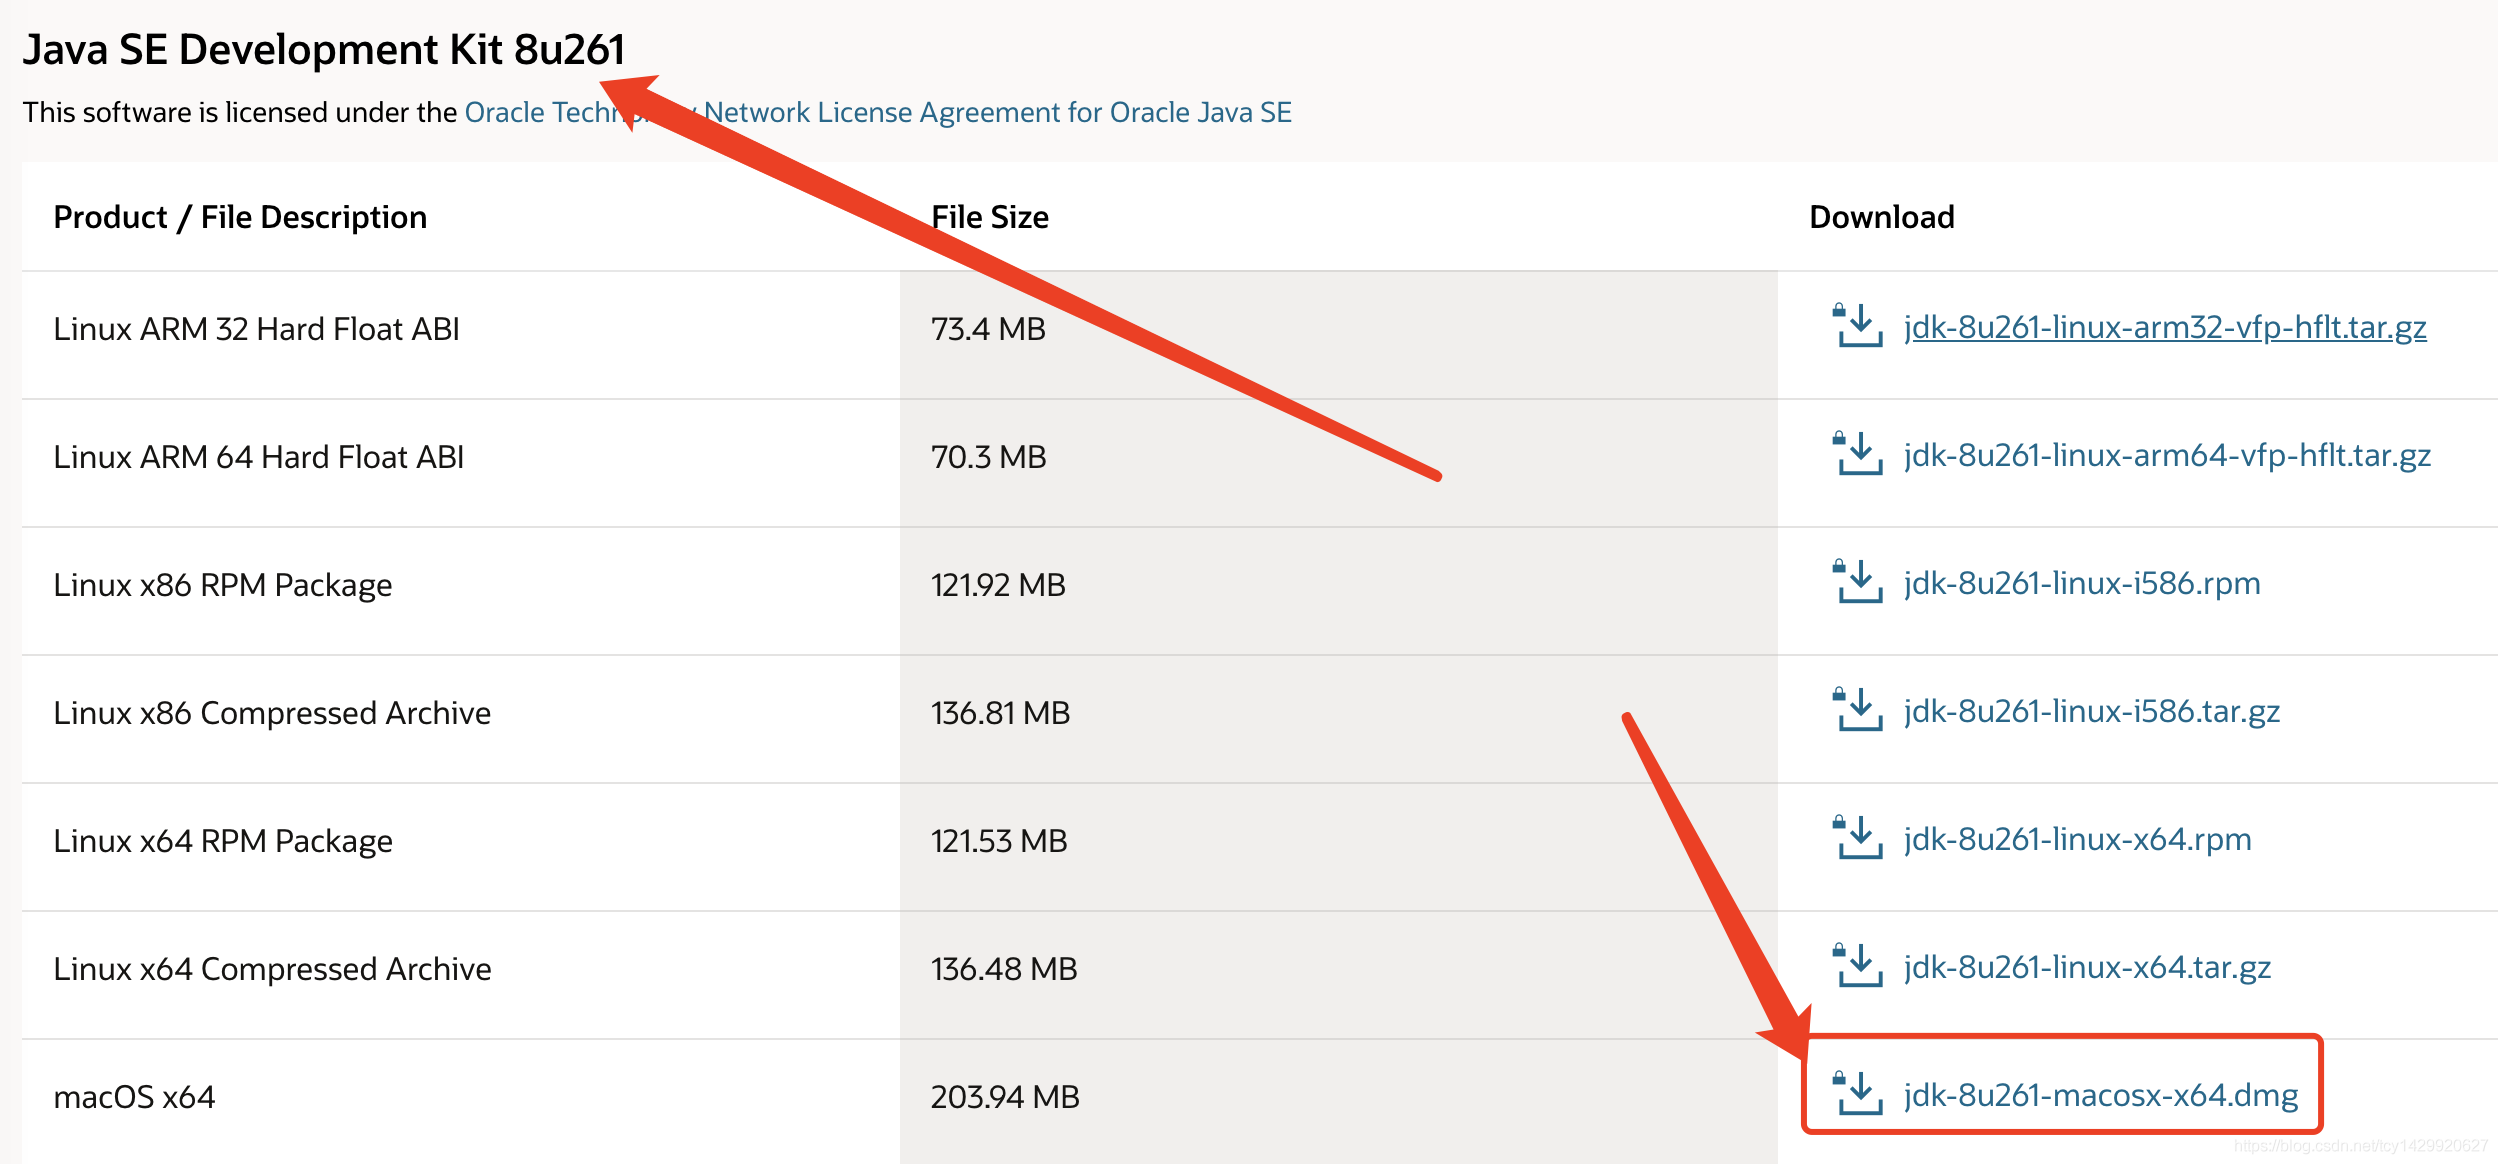Select 'Linux x86 RPM Package' row text
Image resolution: width=2498 pixels, height=1164 pixels.
[222, 585]
